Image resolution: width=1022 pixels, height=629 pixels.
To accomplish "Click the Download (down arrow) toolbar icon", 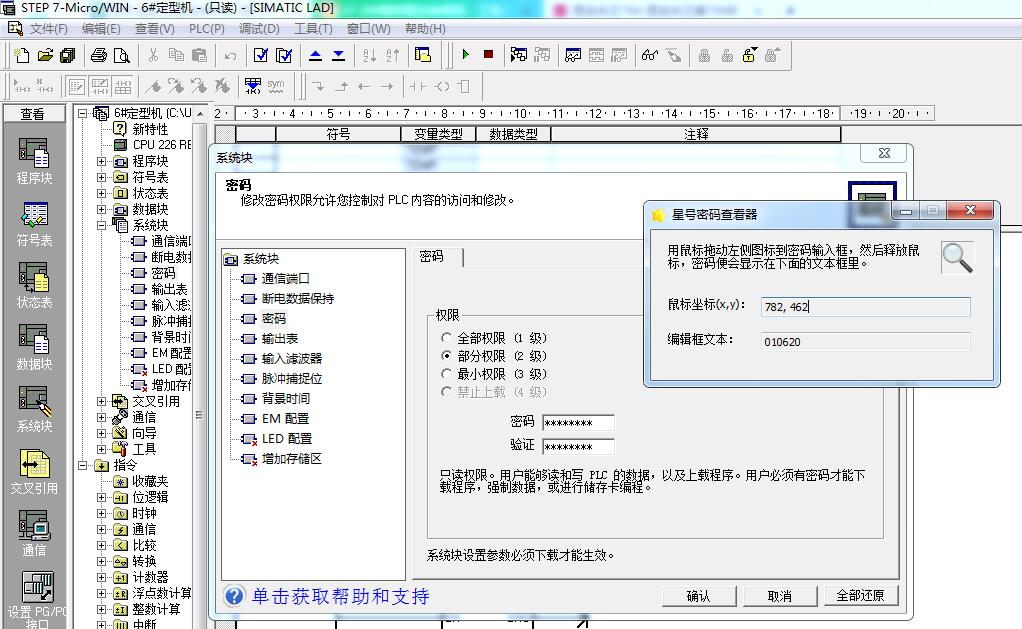I will (338, 55).
